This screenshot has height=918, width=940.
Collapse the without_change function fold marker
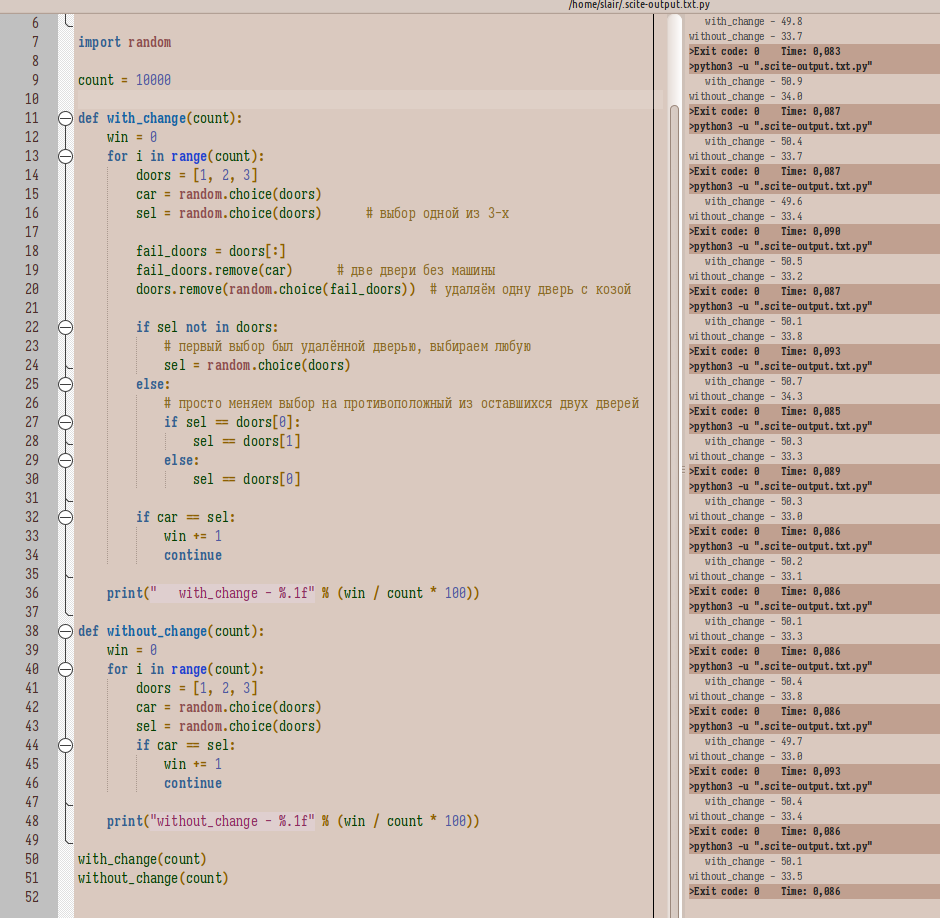point(65,631)
